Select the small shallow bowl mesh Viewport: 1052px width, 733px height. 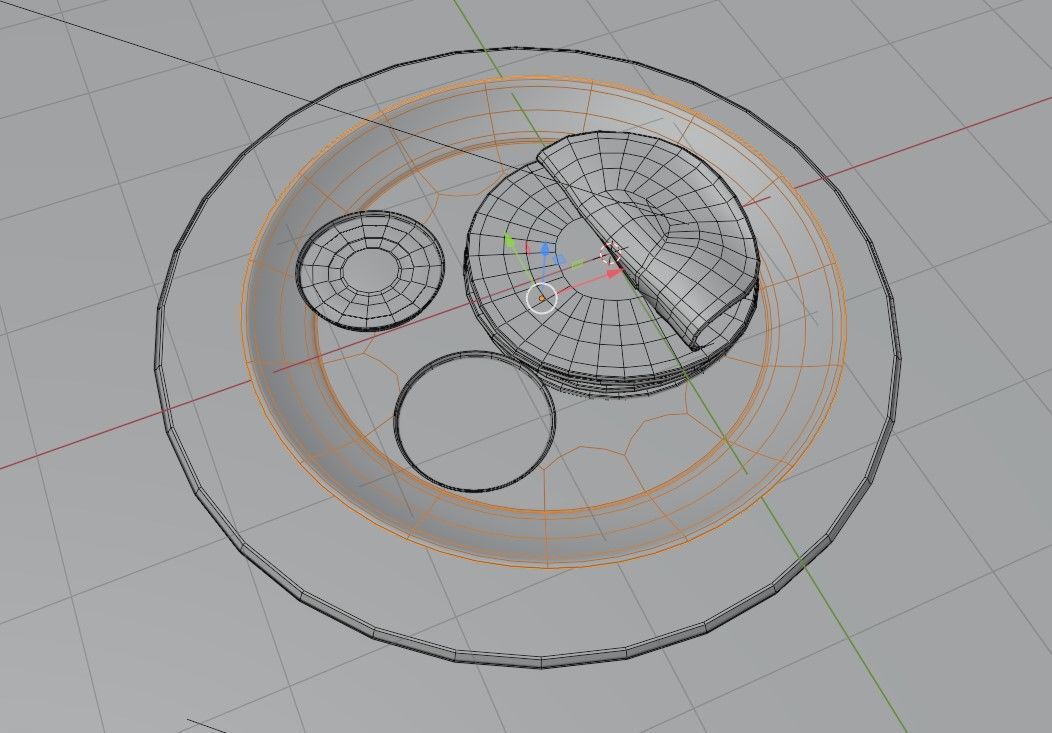click(x=370, y=270)
